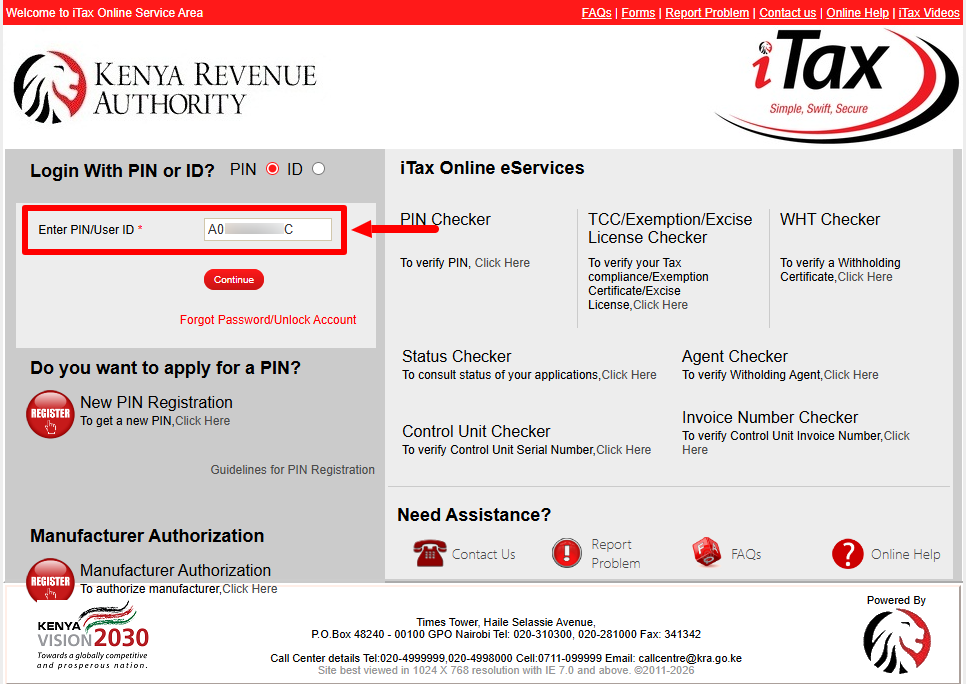Open Online Help link in top bar
Screen dimensions: 966x684
pyautogui.click(x=858, y=13)
